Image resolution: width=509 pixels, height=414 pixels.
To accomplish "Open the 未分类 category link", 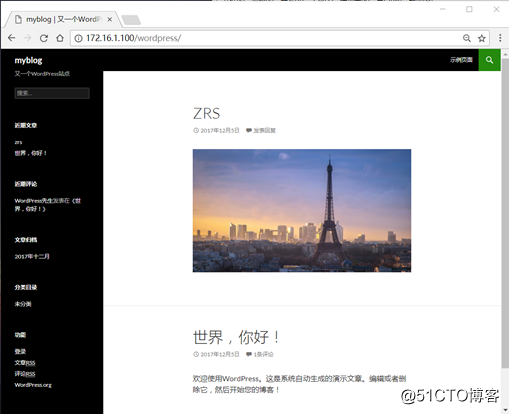I will pyautogui.click(x=23, y=304).
